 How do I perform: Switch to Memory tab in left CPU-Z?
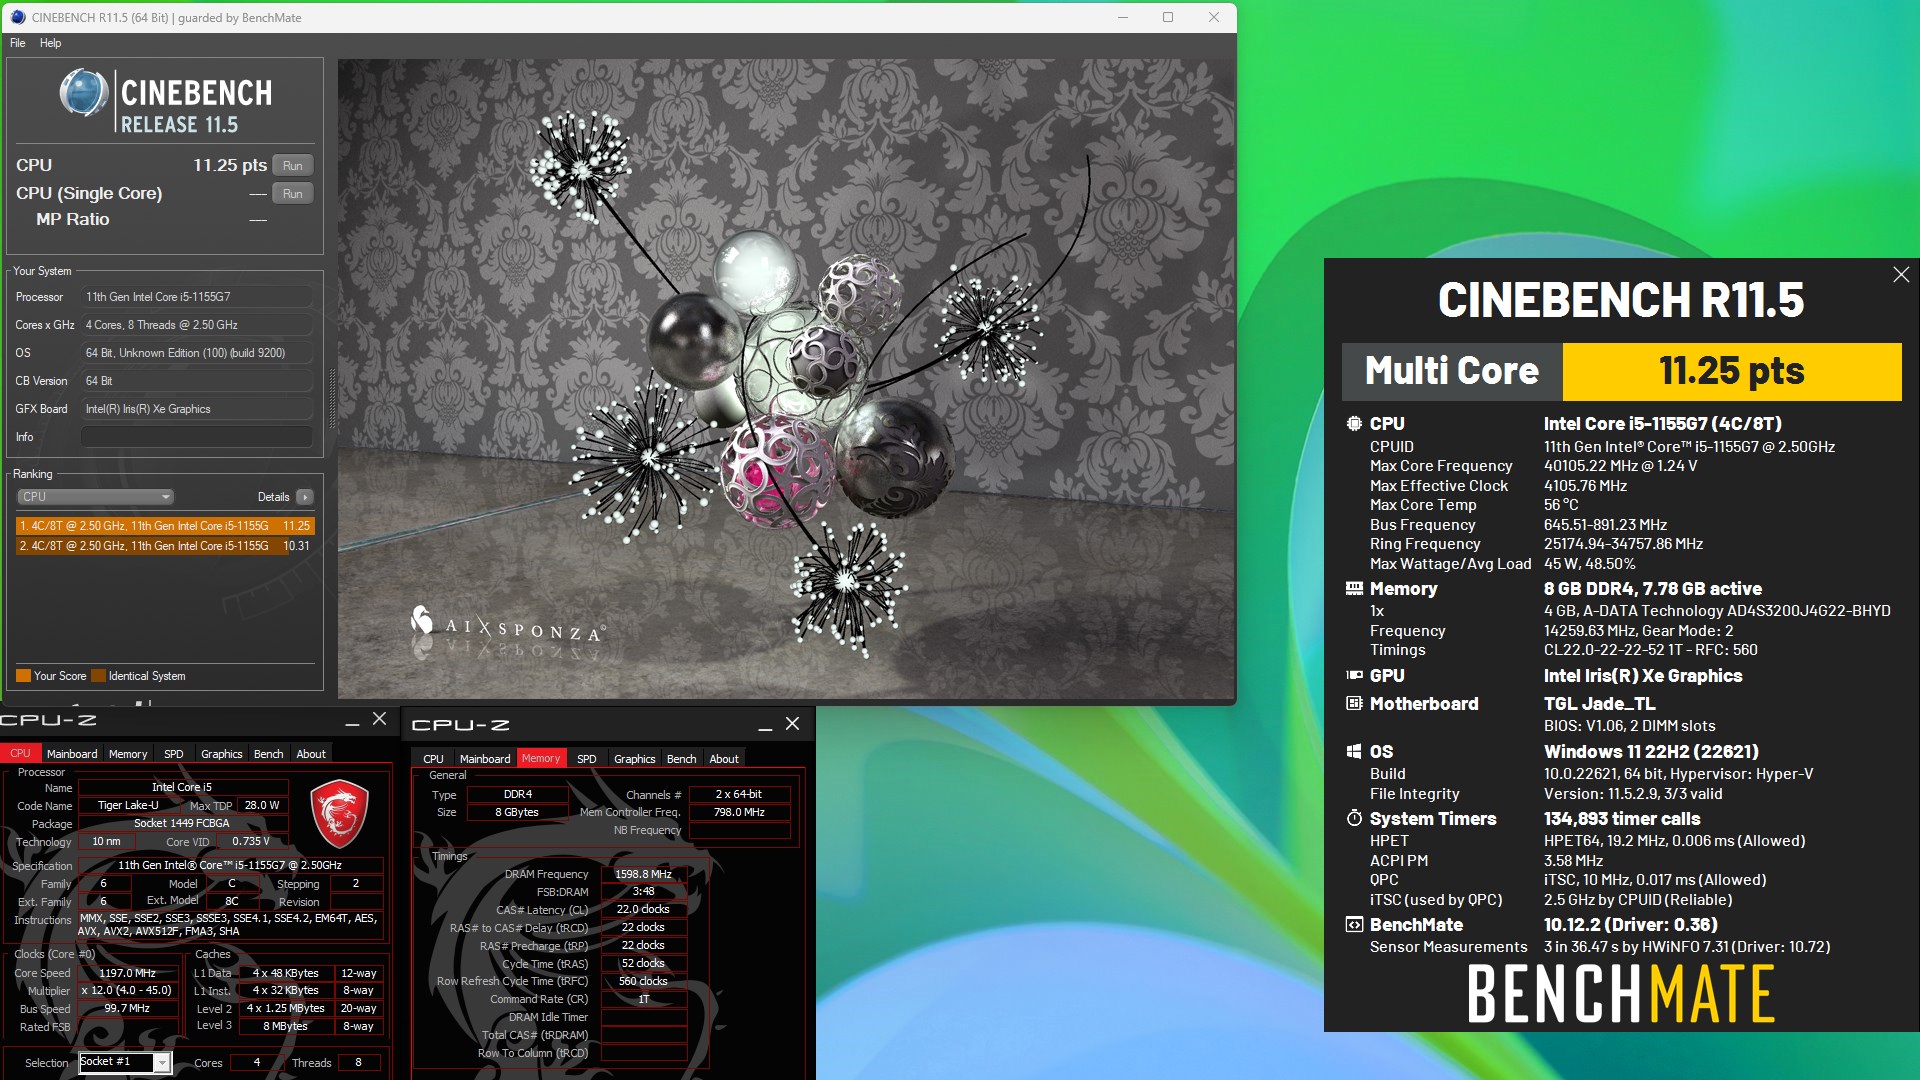(128, 754)
